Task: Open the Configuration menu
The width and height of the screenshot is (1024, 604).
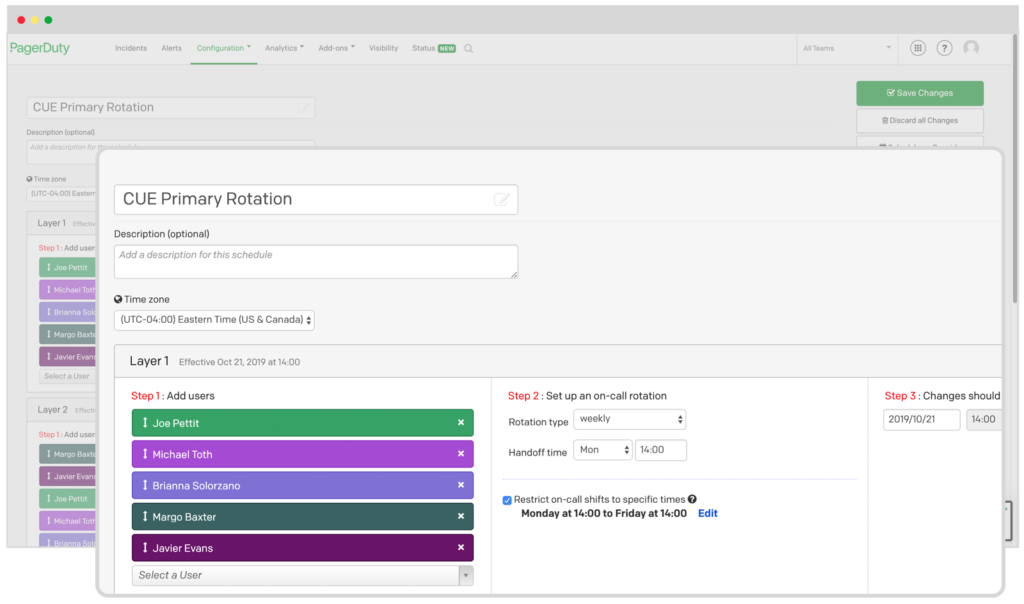Action: (223, 48)
